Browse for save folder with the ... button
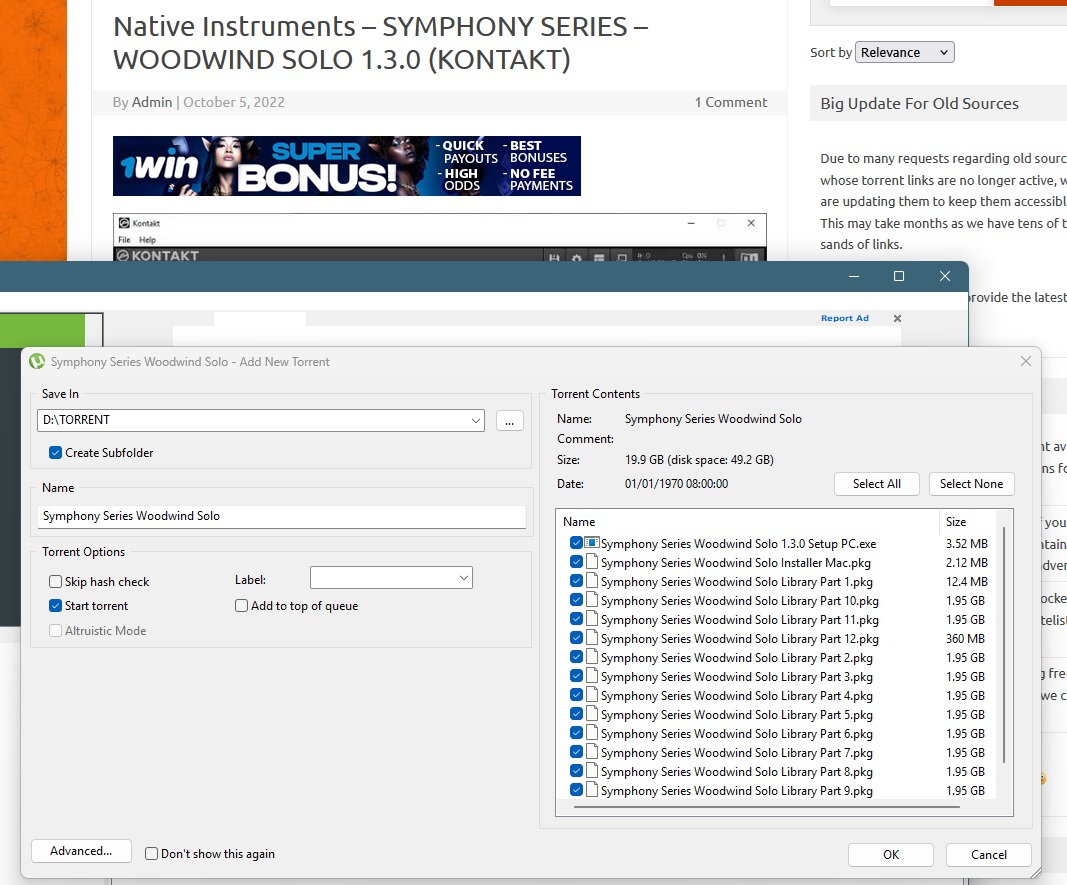1067x885 pixels. pos(510,421)
